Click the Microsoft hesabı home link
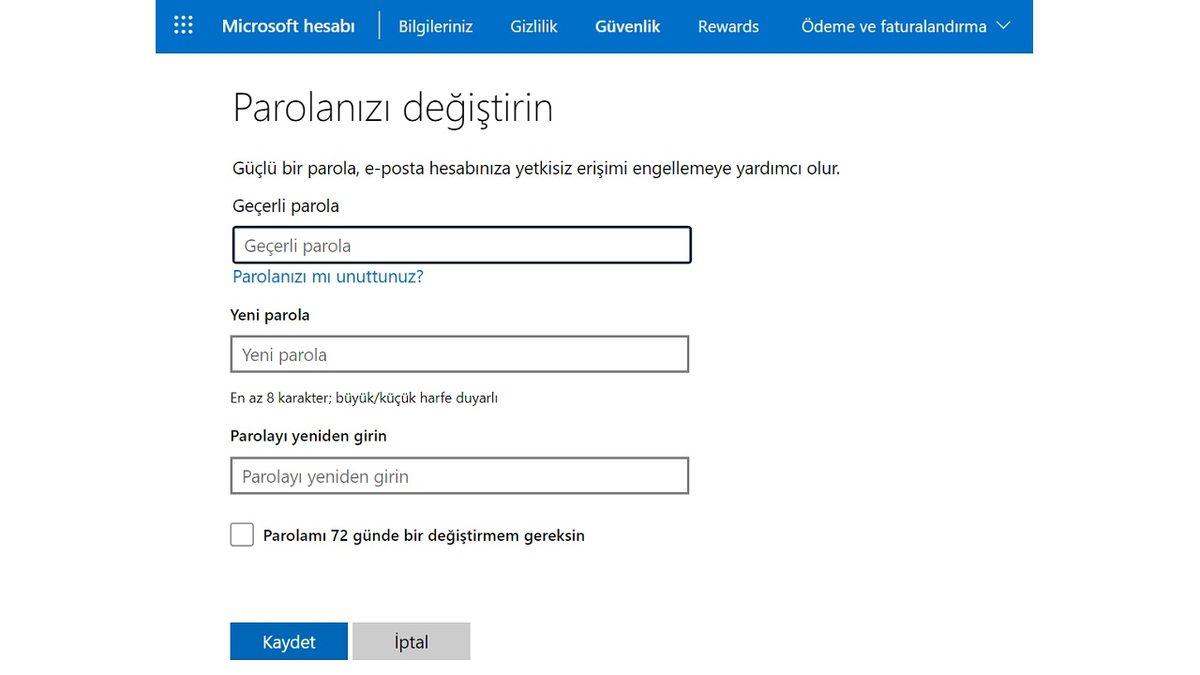 coord(287,26)
